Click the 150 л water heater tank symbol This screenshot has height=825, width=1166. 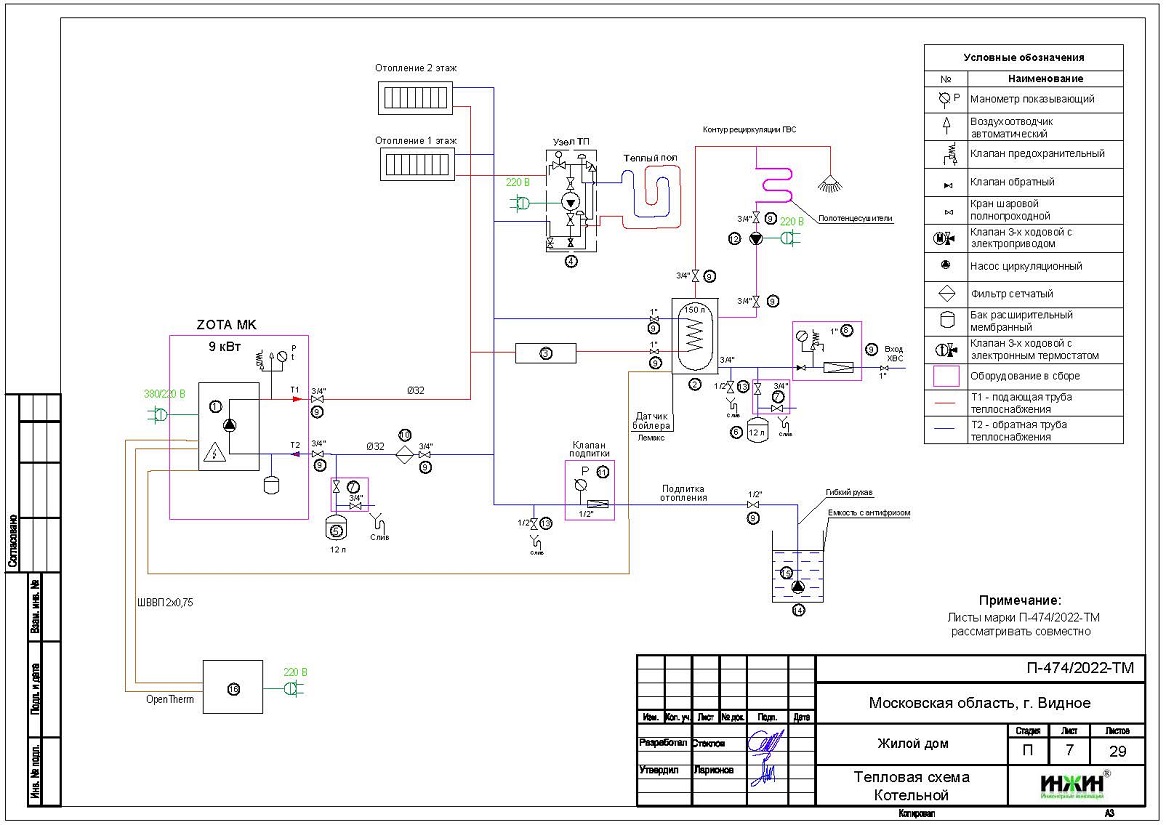tap(692, 337)
